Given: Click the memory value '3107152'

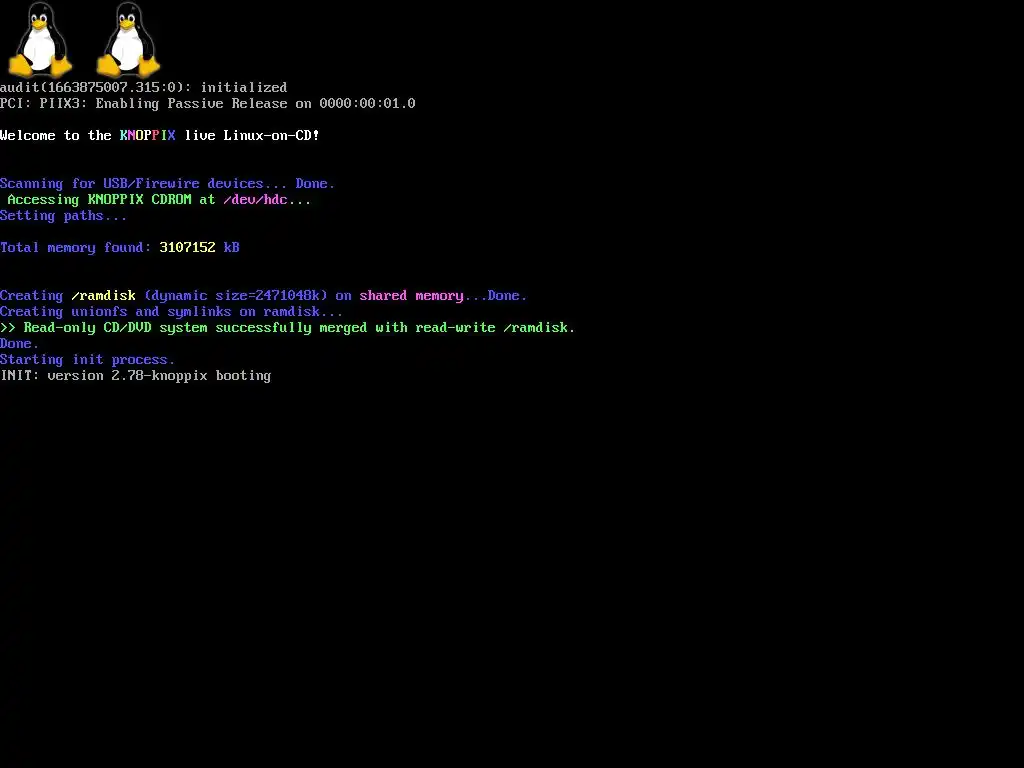Looking at the screenshot, I should coord(187,248).
